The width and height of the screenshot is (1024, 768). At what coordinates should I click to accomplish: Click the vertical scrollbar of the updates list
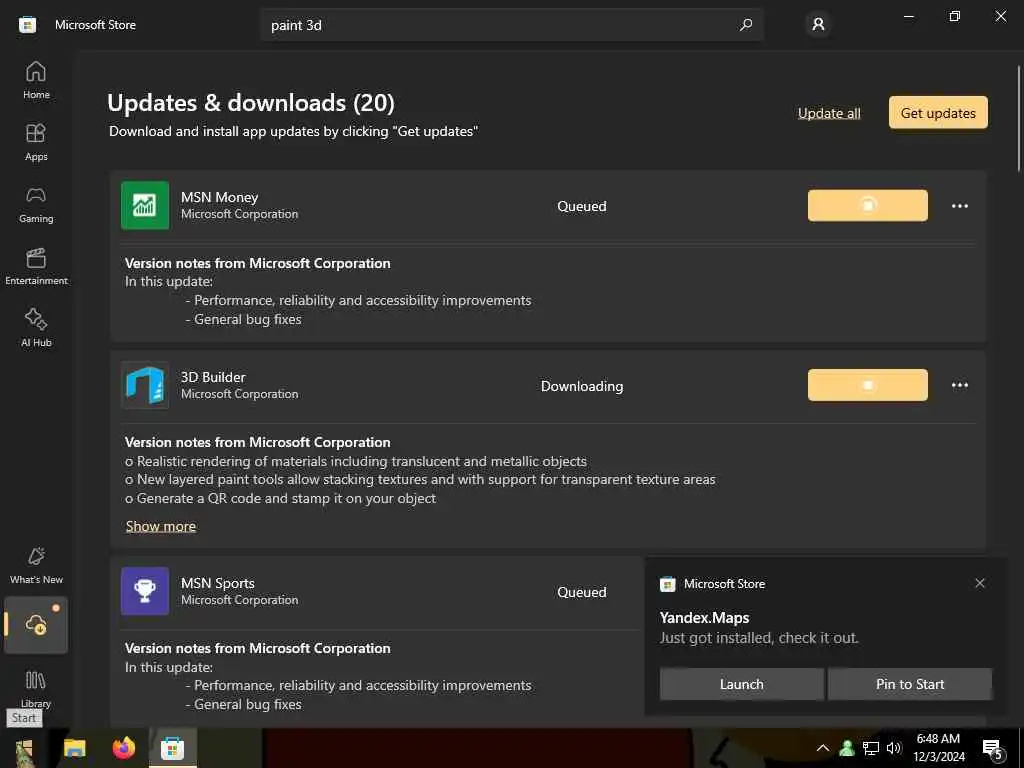tap(1019, 119)
